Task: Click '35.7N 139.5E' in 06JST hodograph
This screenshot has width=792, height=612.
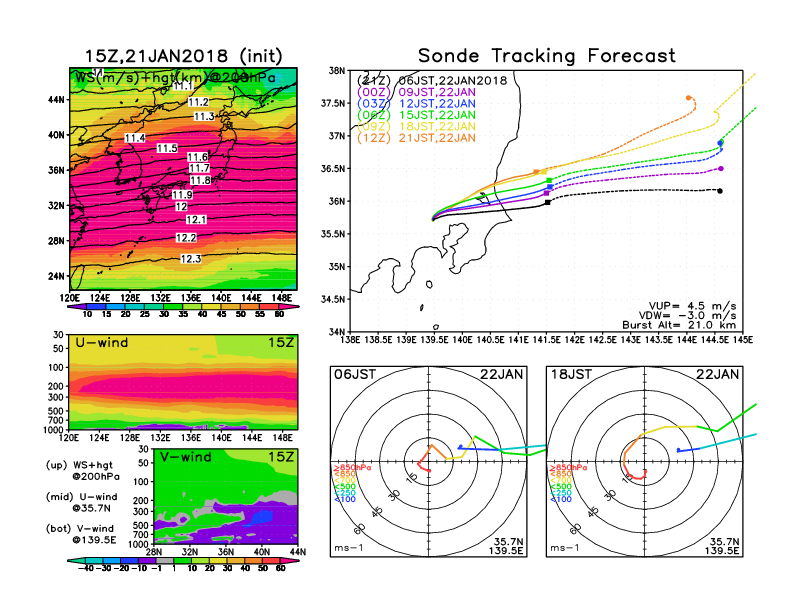Action: tap(506, 546)
